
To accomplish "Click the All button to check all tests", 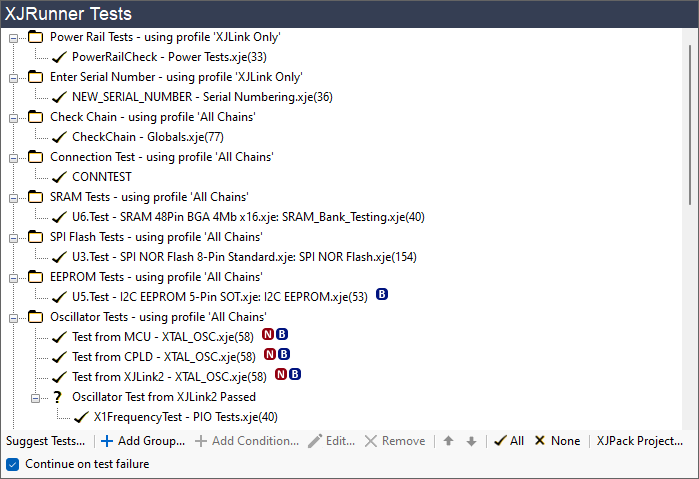I will point(508,441).
